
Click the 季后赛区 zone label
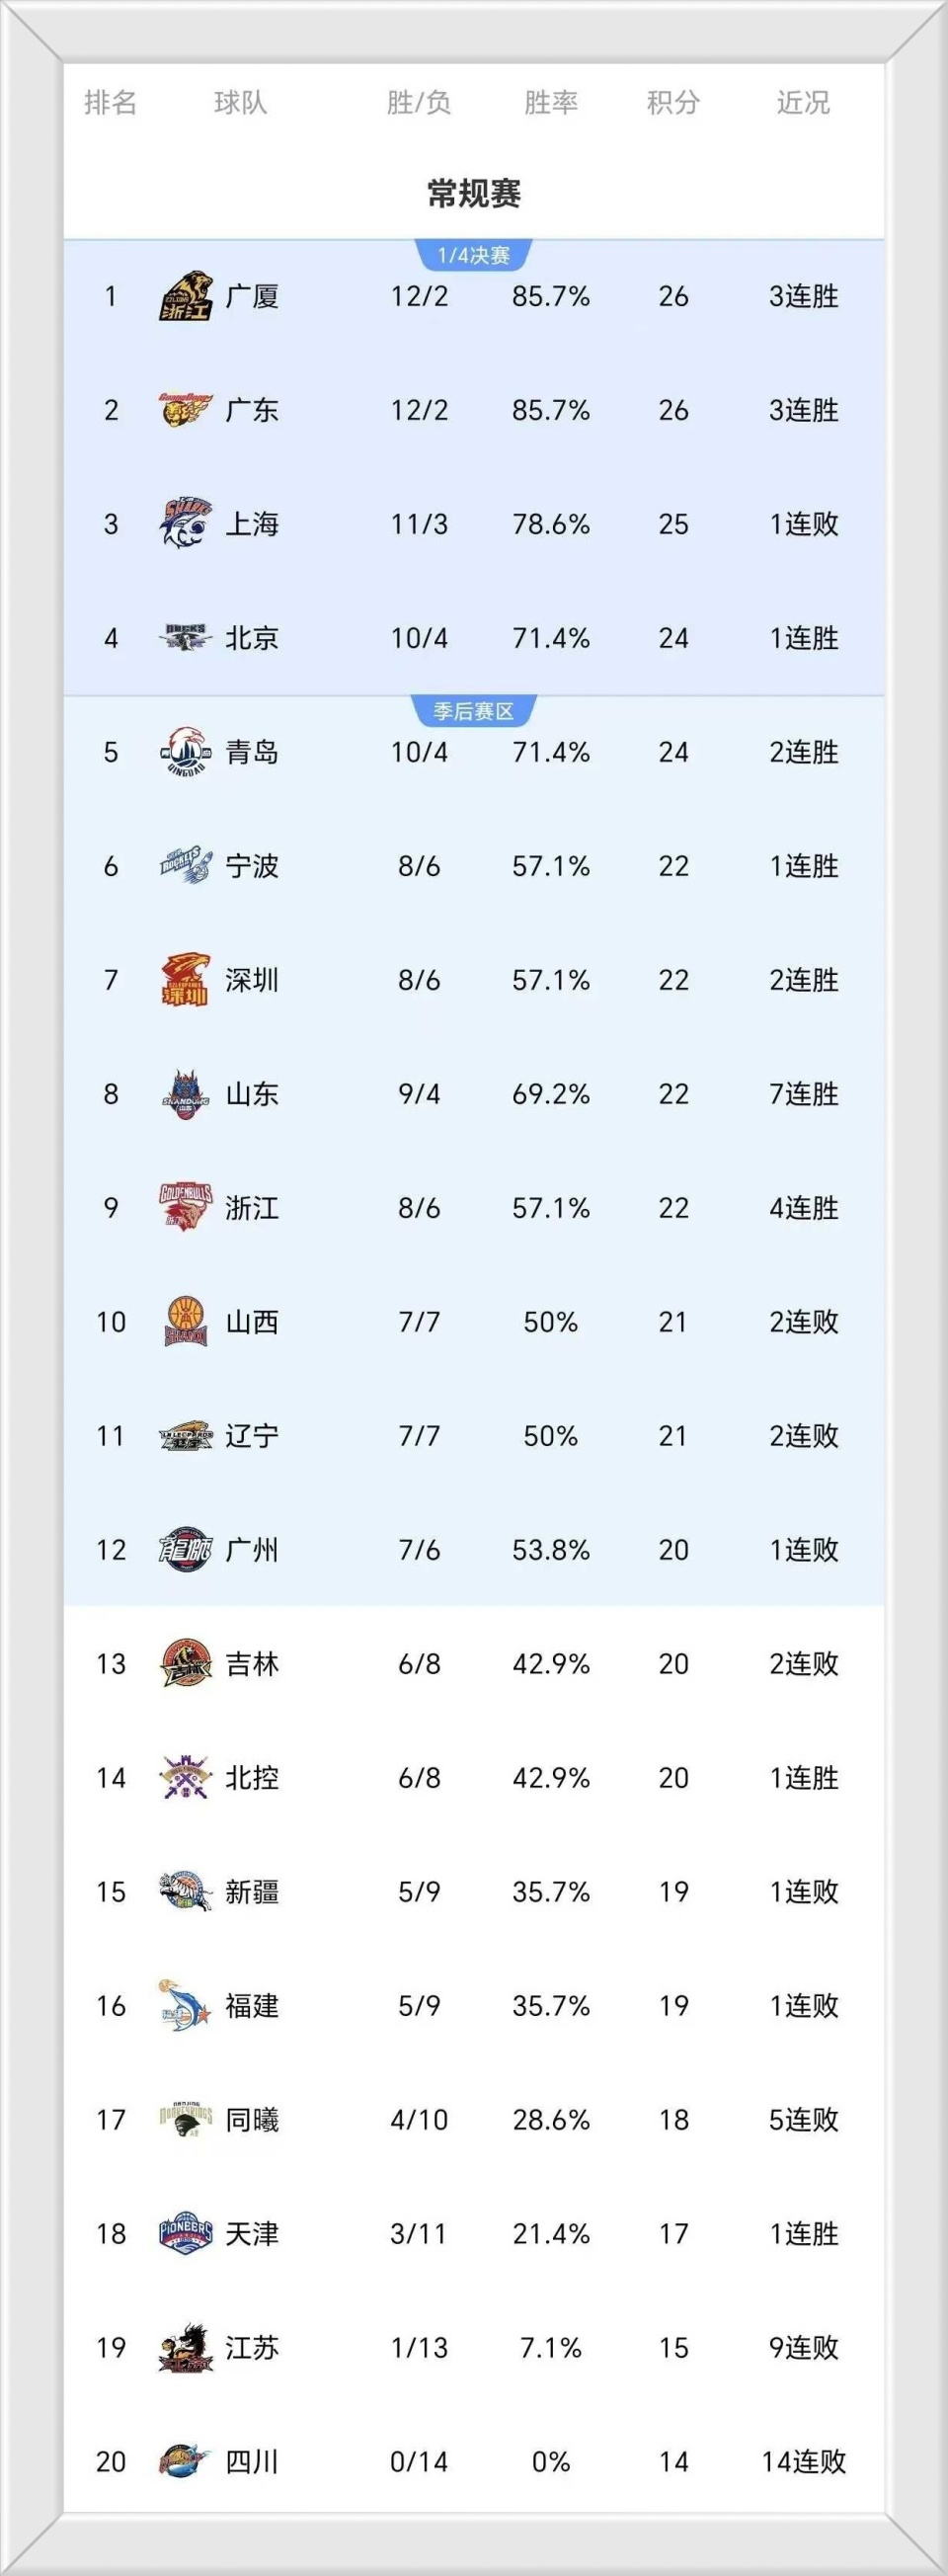click(474, 712)
